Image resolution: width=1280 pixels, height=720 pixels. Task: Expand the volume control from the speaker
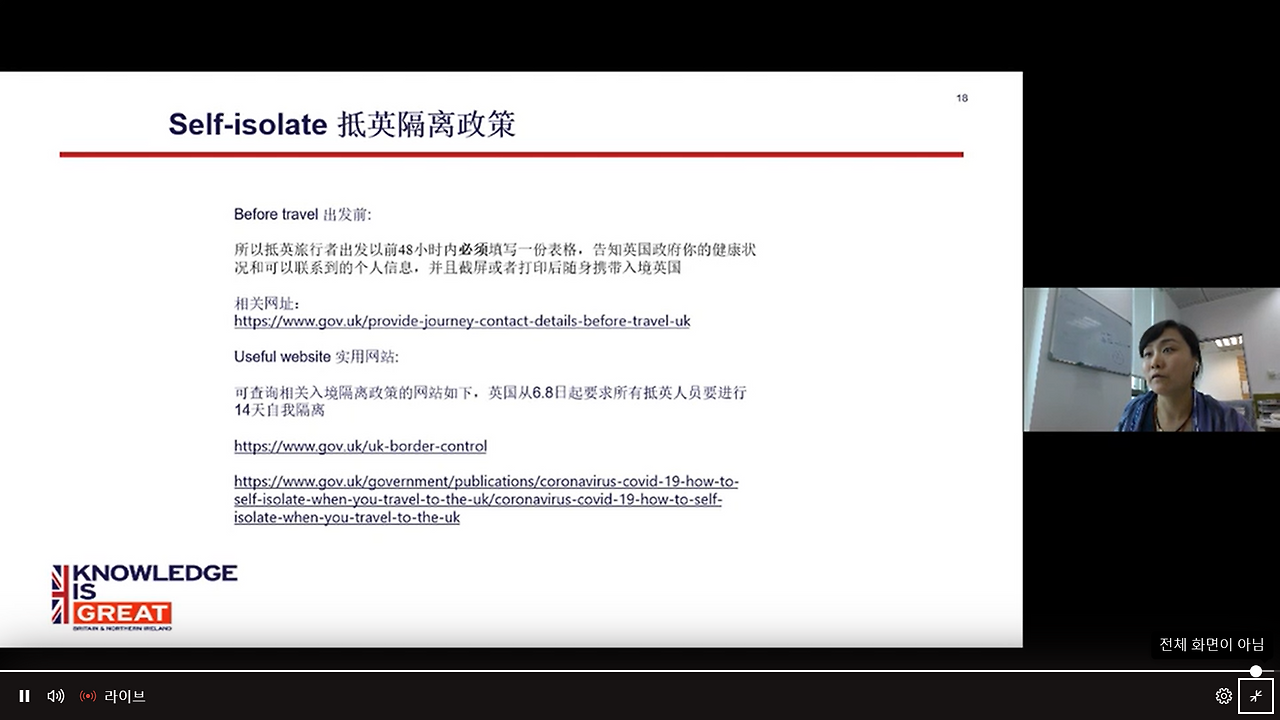pyautogui.click(x=55, y=696)
